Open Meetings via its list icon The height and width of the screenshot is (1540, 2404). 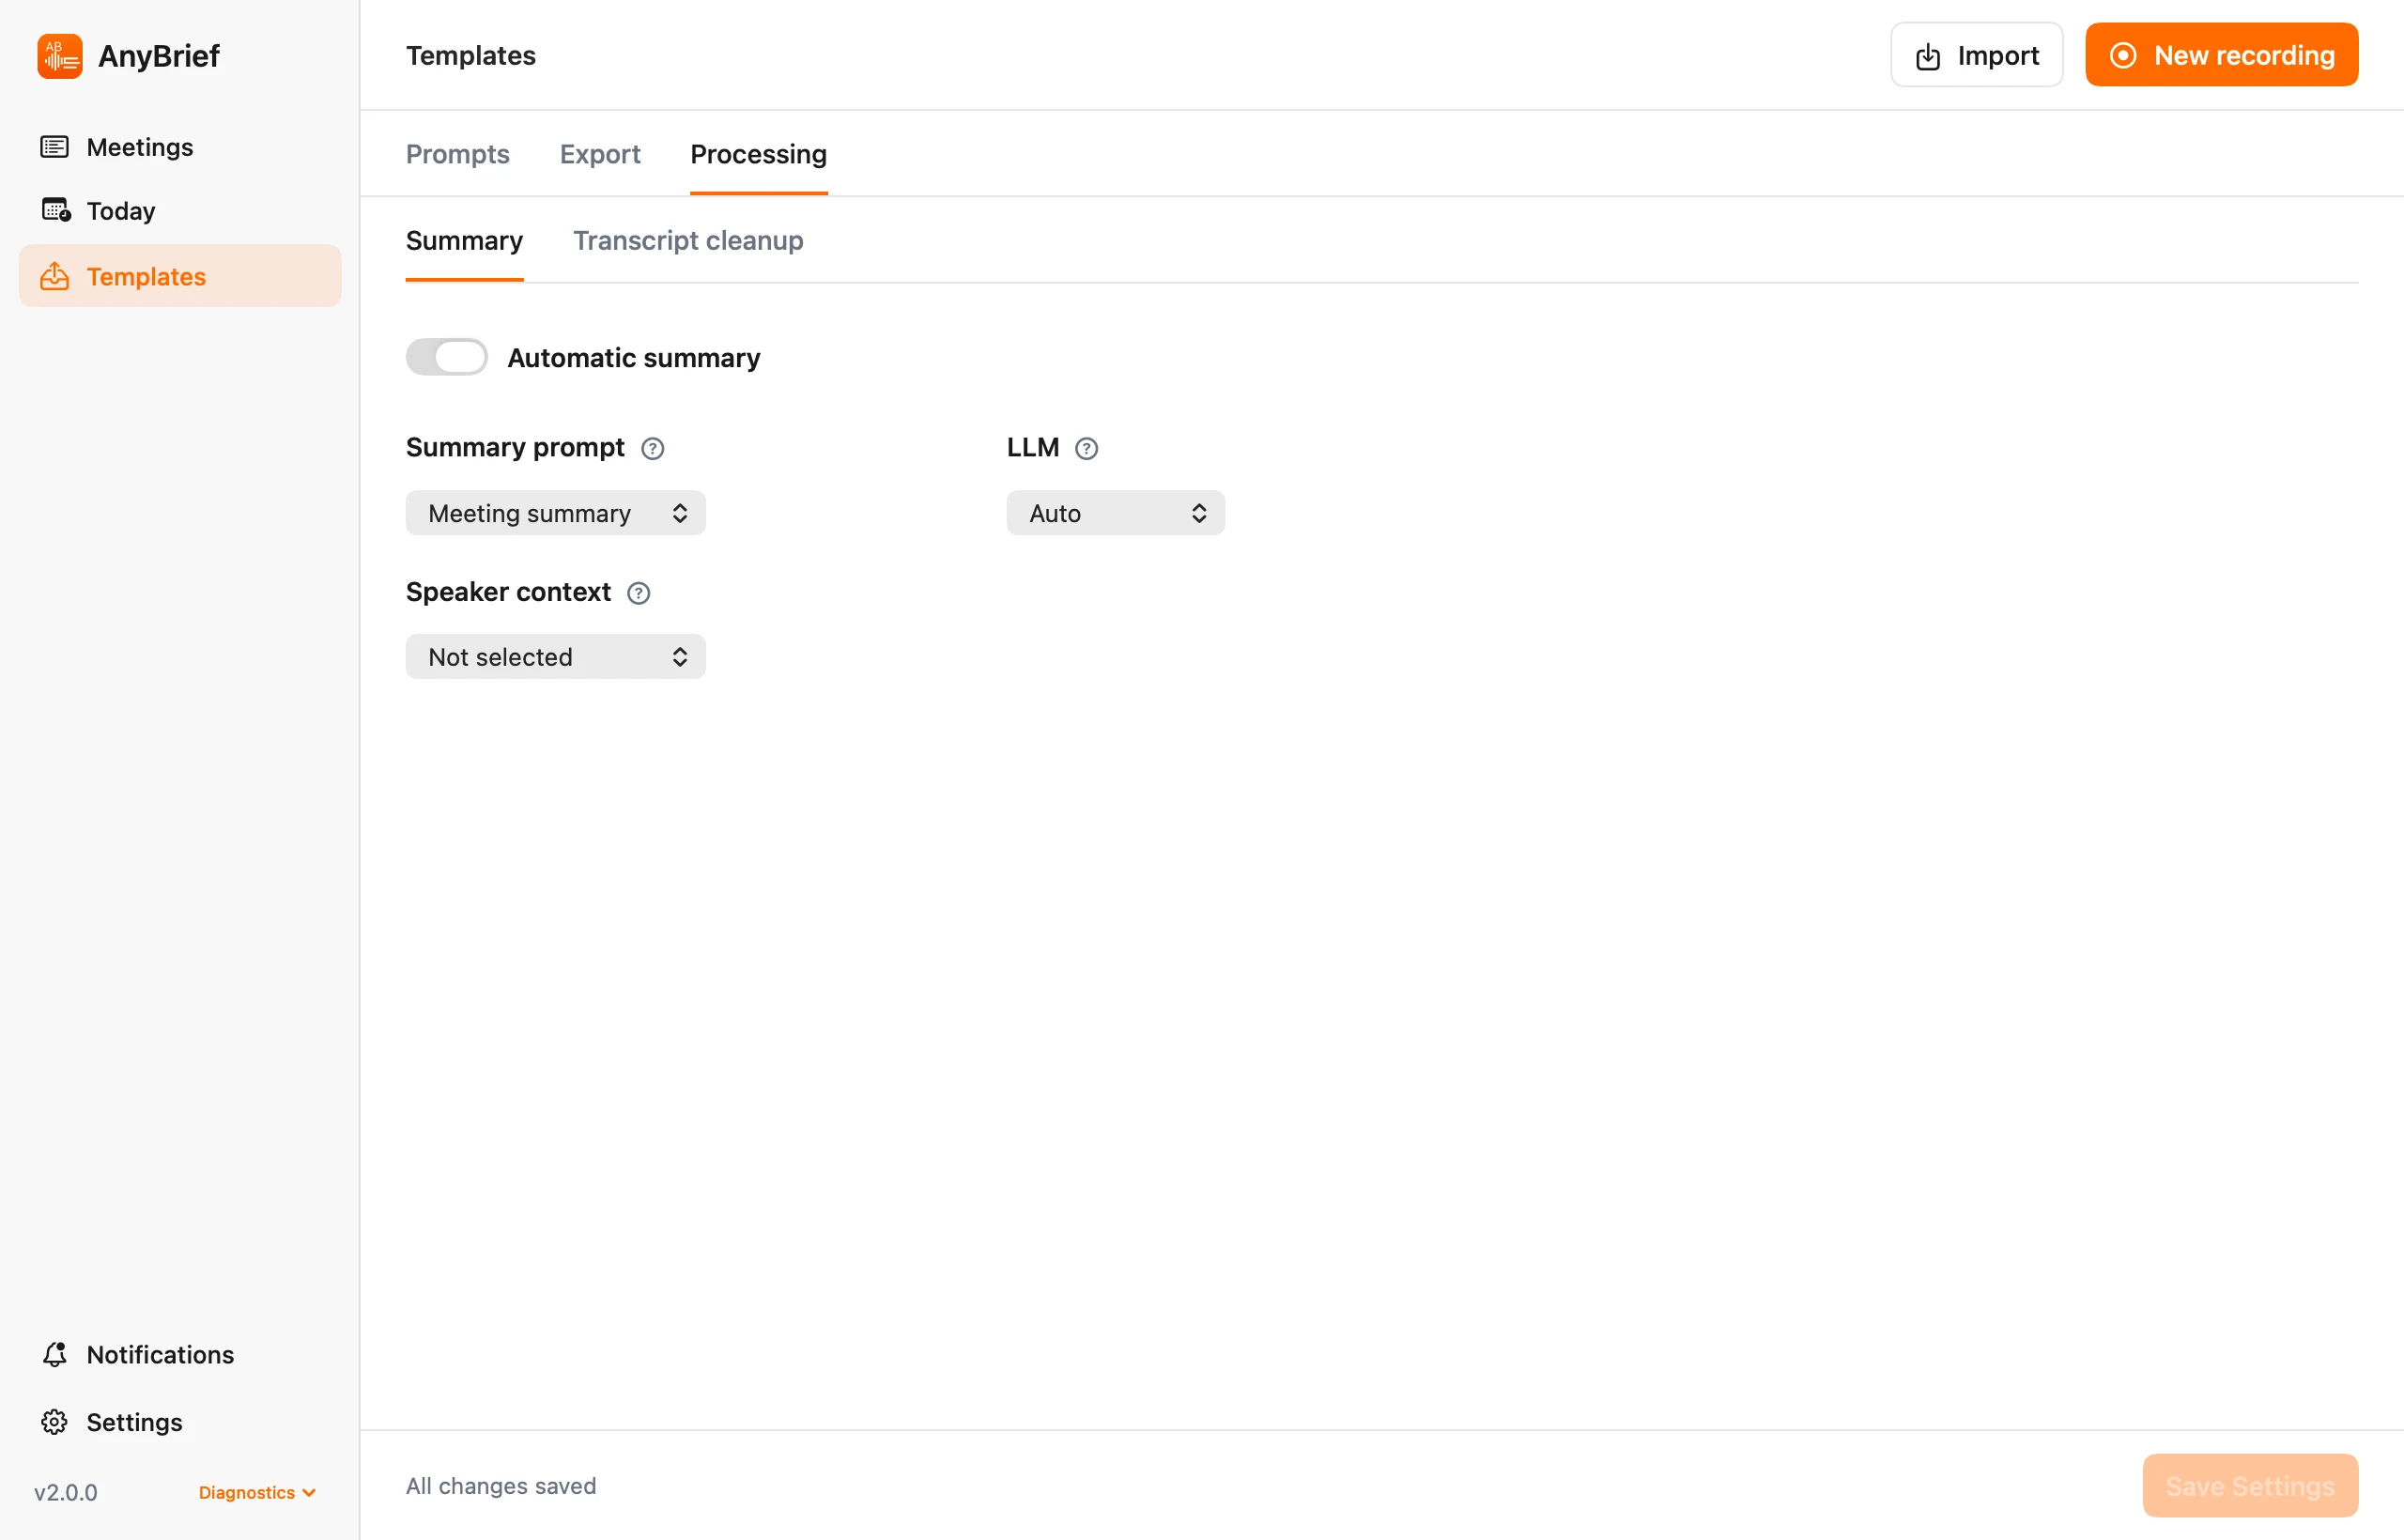(x=54, y=147)
